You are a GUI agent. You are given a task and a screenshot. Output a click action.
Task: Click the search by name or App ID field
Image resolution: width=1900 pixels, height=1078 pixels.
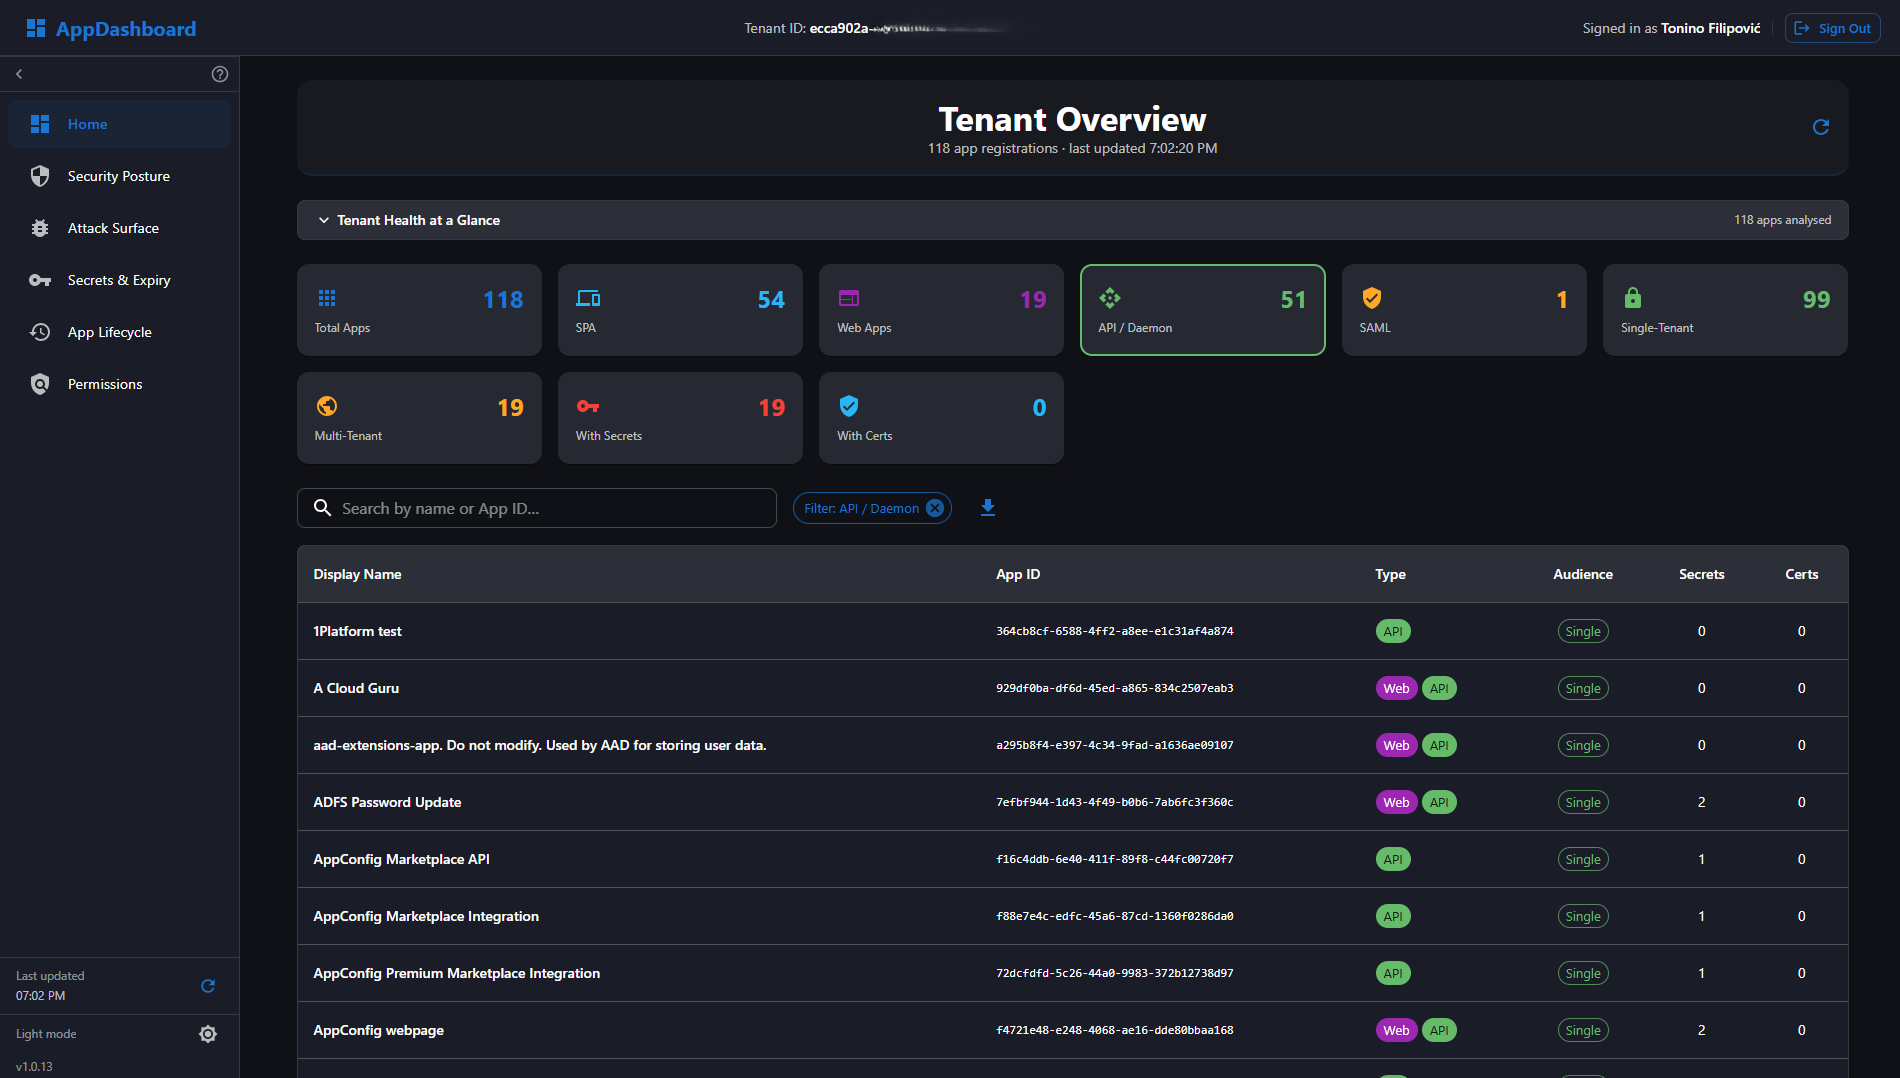[x=537, y=508]
